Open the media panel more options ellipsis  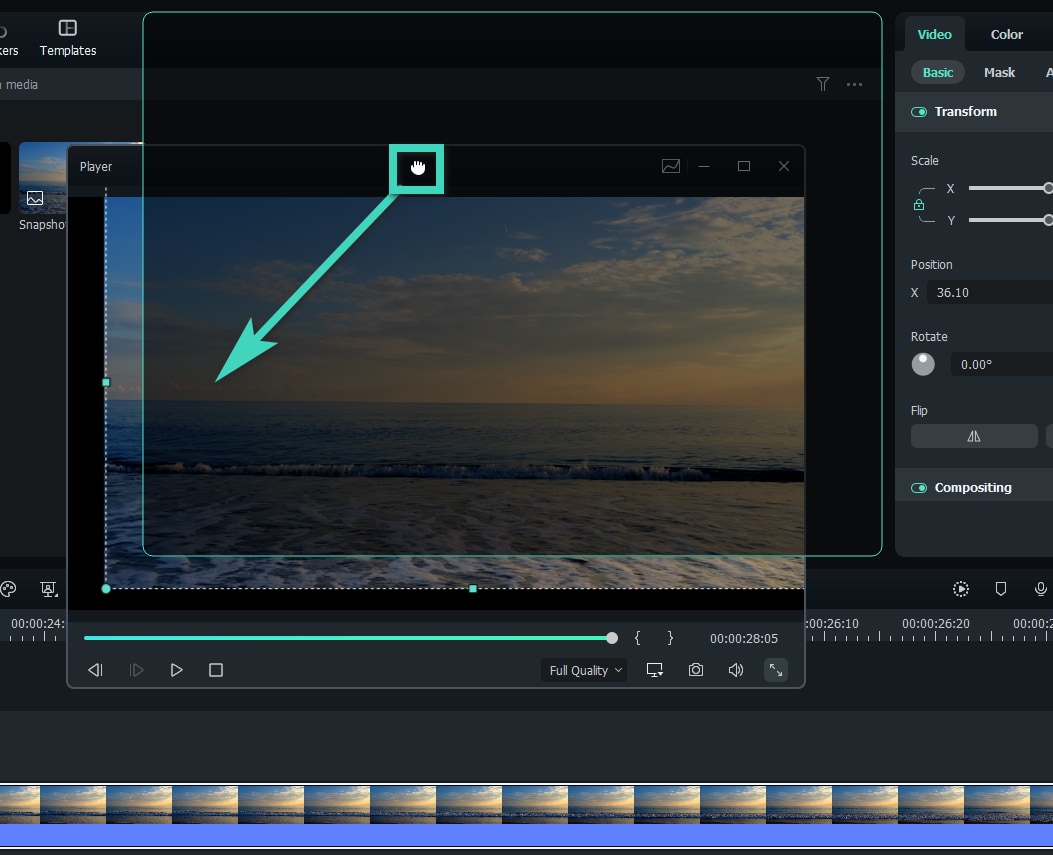coord(854,85)
